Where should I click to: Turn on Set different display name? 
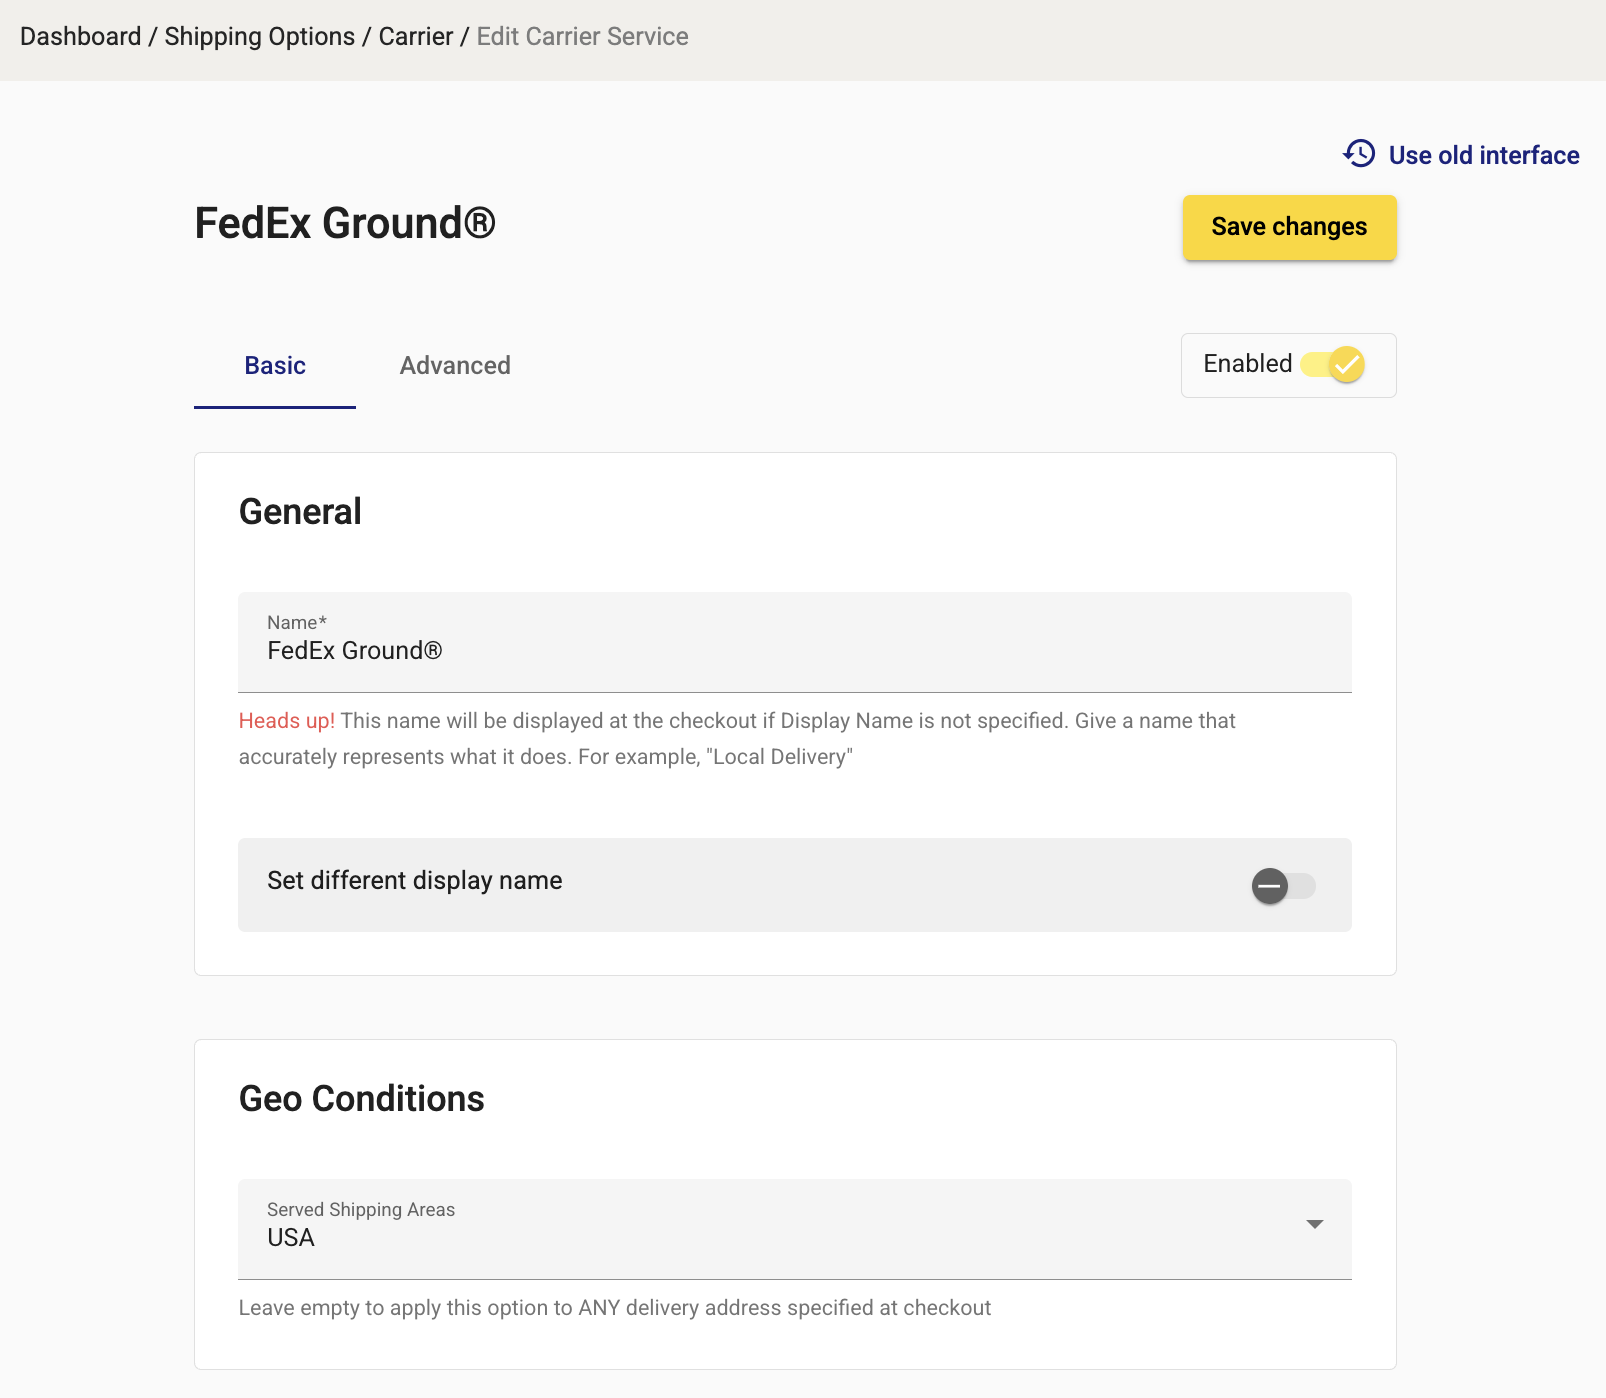1284,886
